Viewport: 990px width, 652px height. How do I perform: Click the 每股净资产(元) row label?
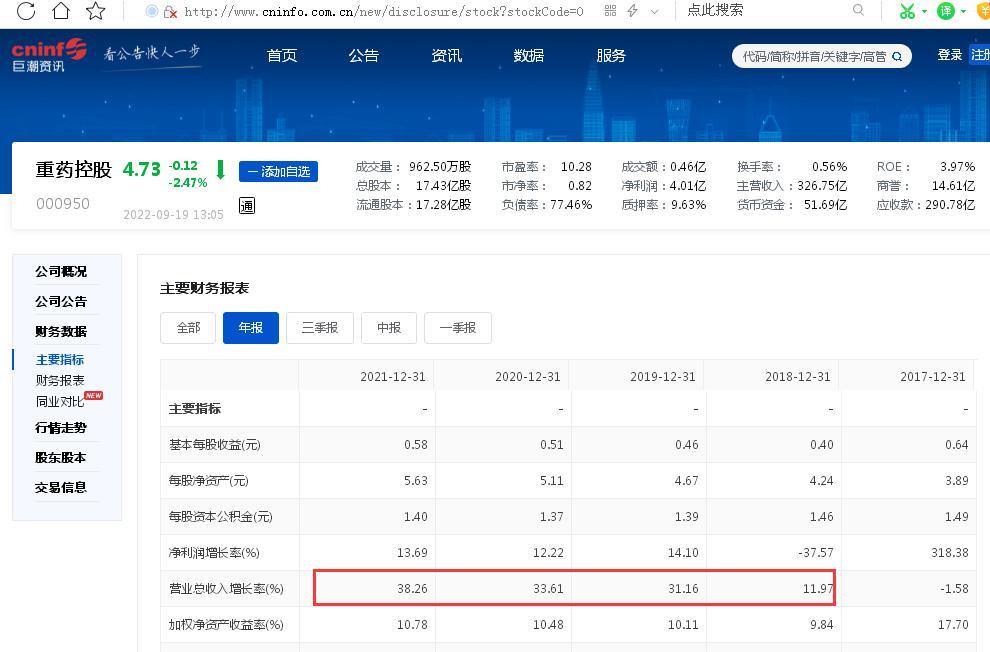[208, 481]
